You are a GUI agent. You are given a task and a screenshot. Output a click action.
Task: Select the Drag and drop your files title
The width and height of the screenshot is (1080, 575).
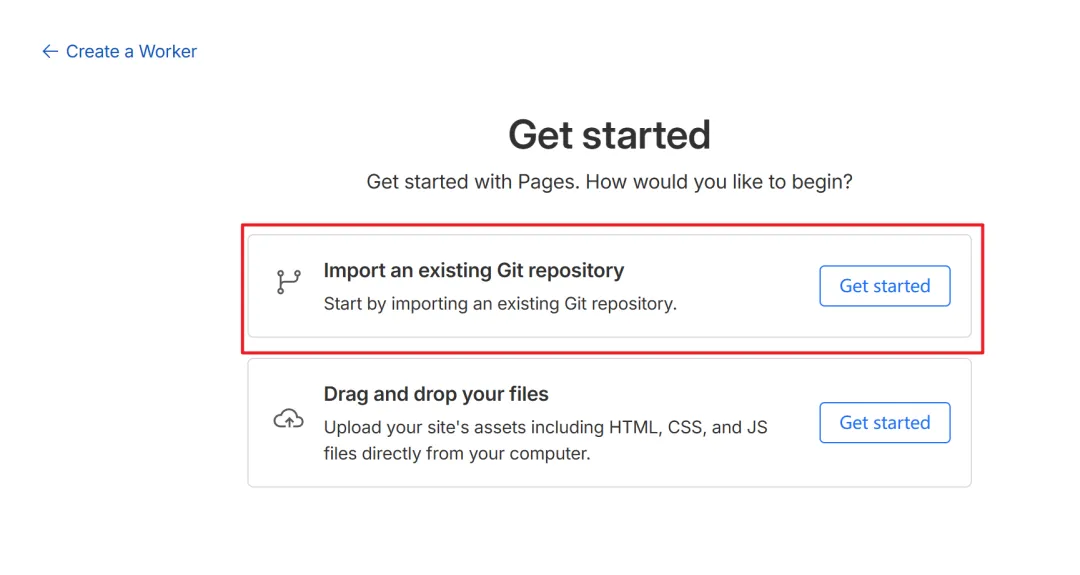point(436,394)
